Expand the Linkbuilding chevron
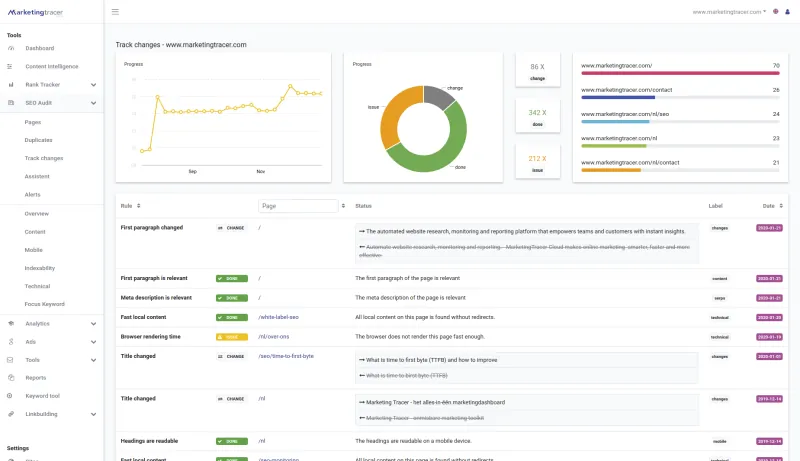The image size is (800, 461). point(93,414)
